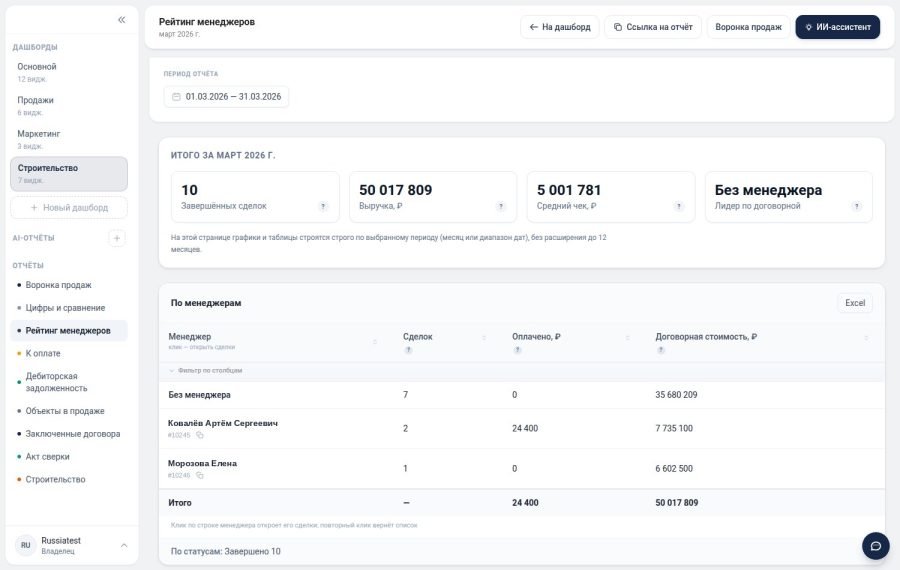Click the 7 735 100 contract value
Viewport: 900px width, 570px height.
pyautogui.click(x=674, y=429)
